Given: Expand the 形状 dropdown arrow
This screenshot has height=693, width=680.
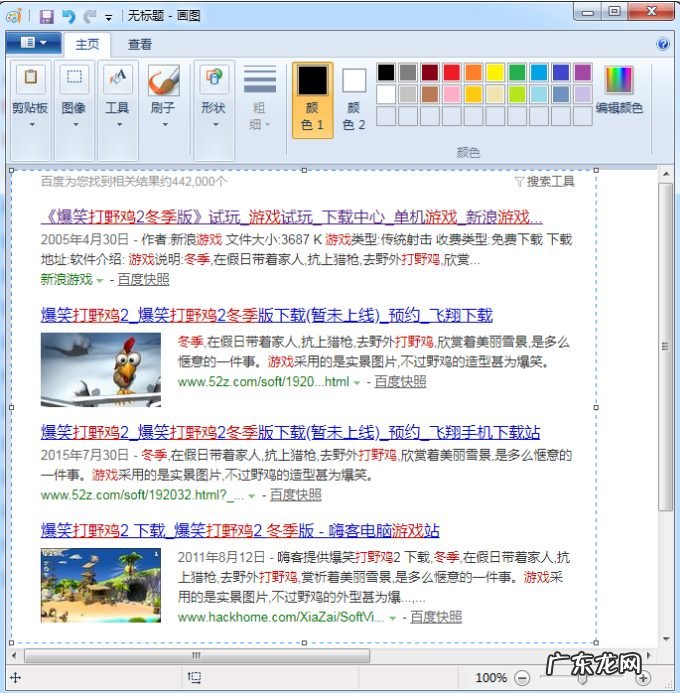Looking at the screenshot, I should tap(215, 125).
